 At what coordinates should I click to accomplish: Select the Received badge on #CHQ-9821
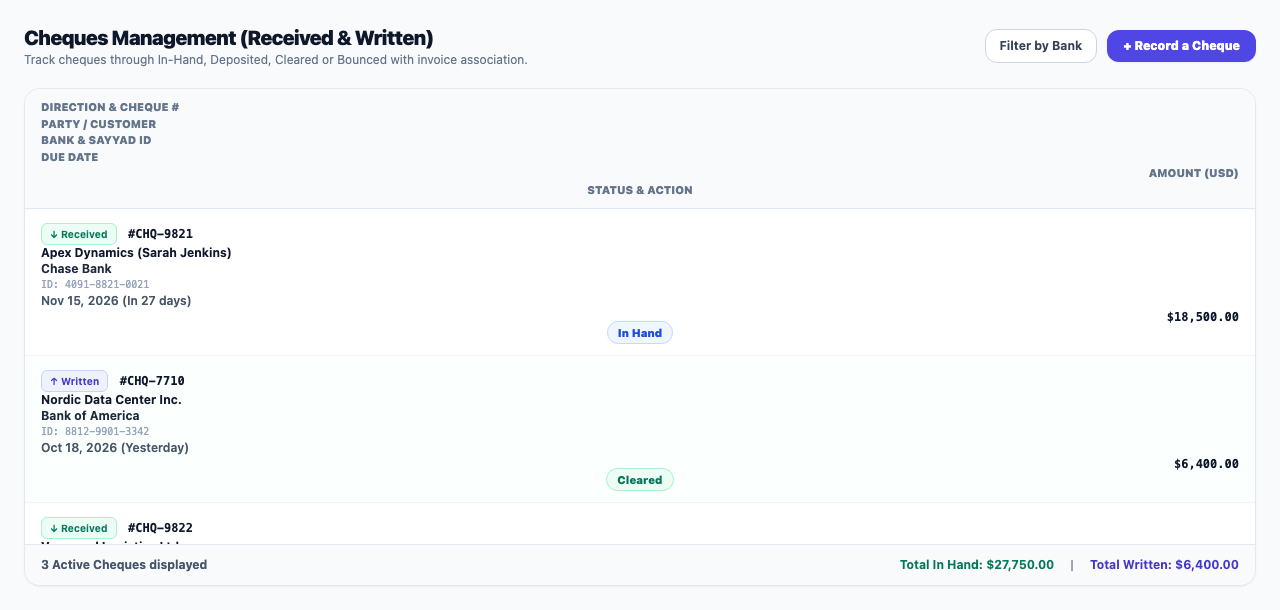(x=79, y=234)
